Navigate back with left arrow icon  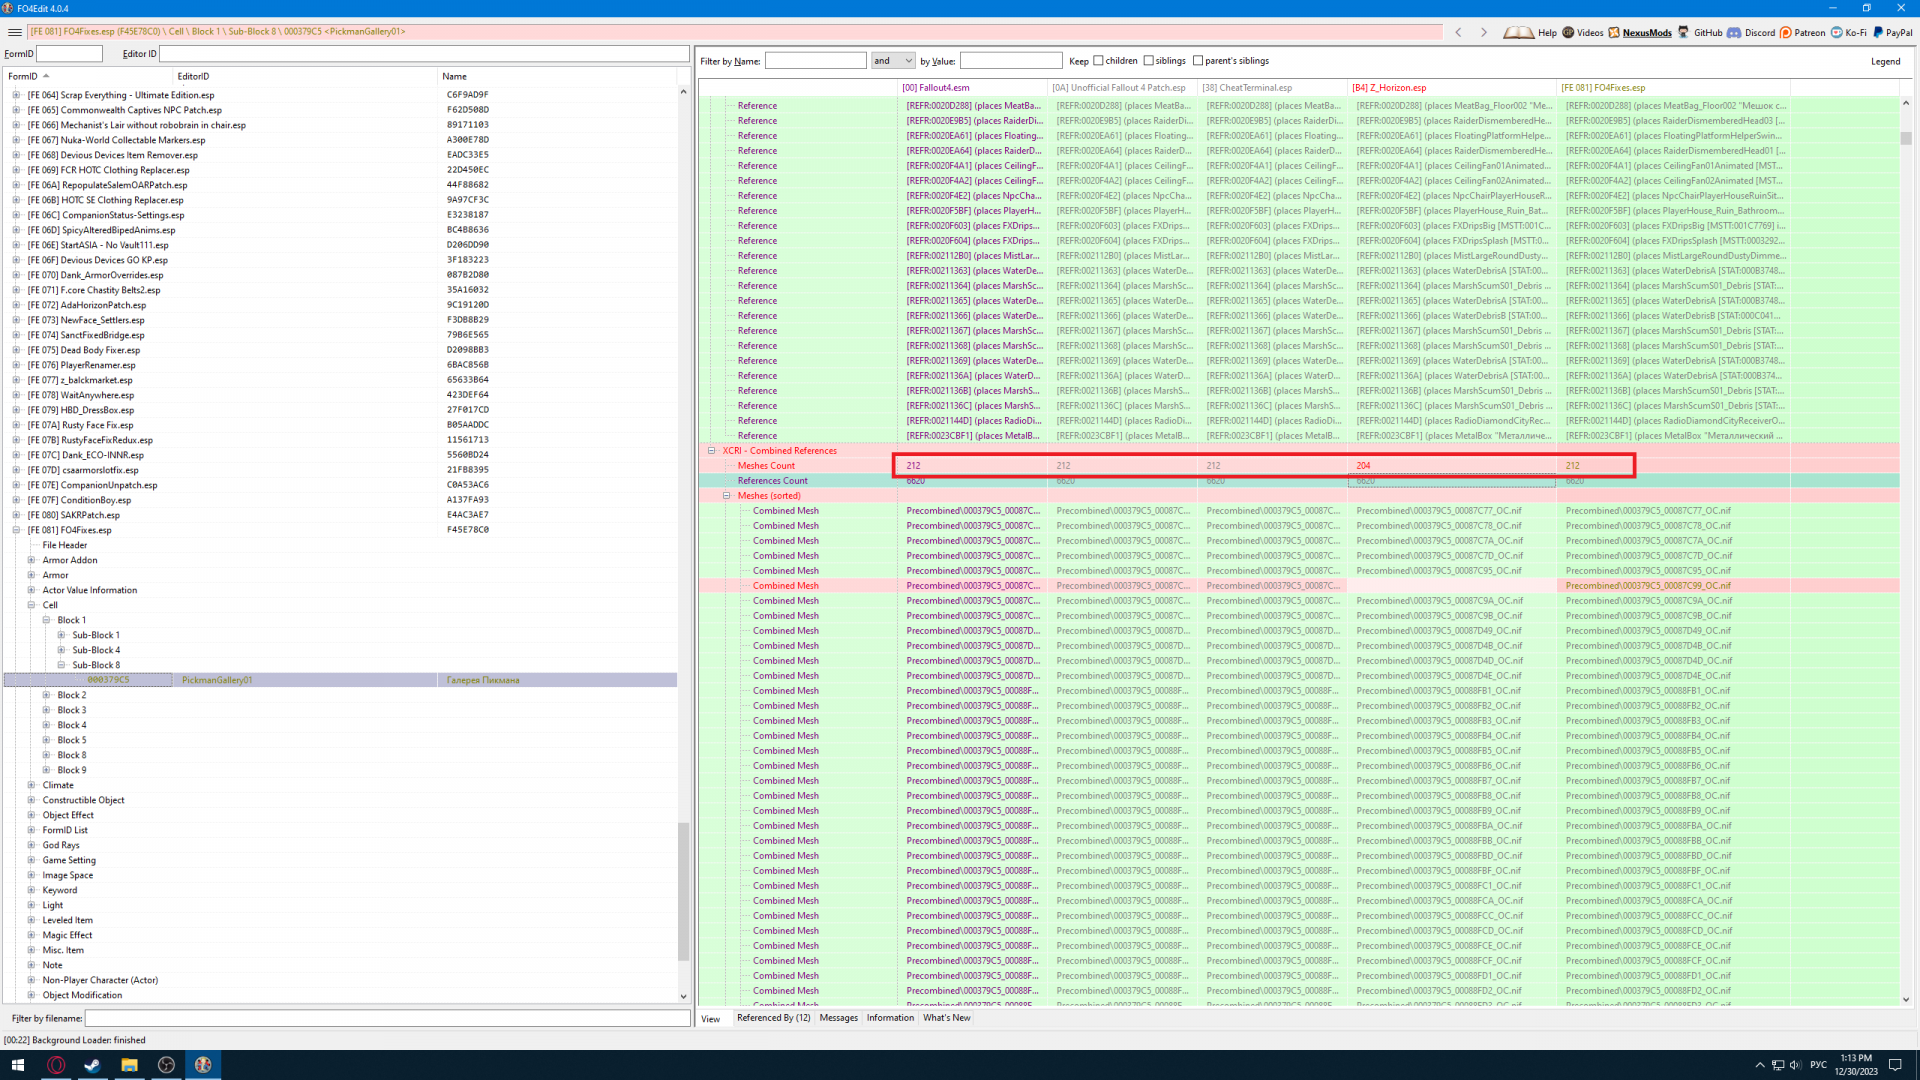tap(1459, 32)
